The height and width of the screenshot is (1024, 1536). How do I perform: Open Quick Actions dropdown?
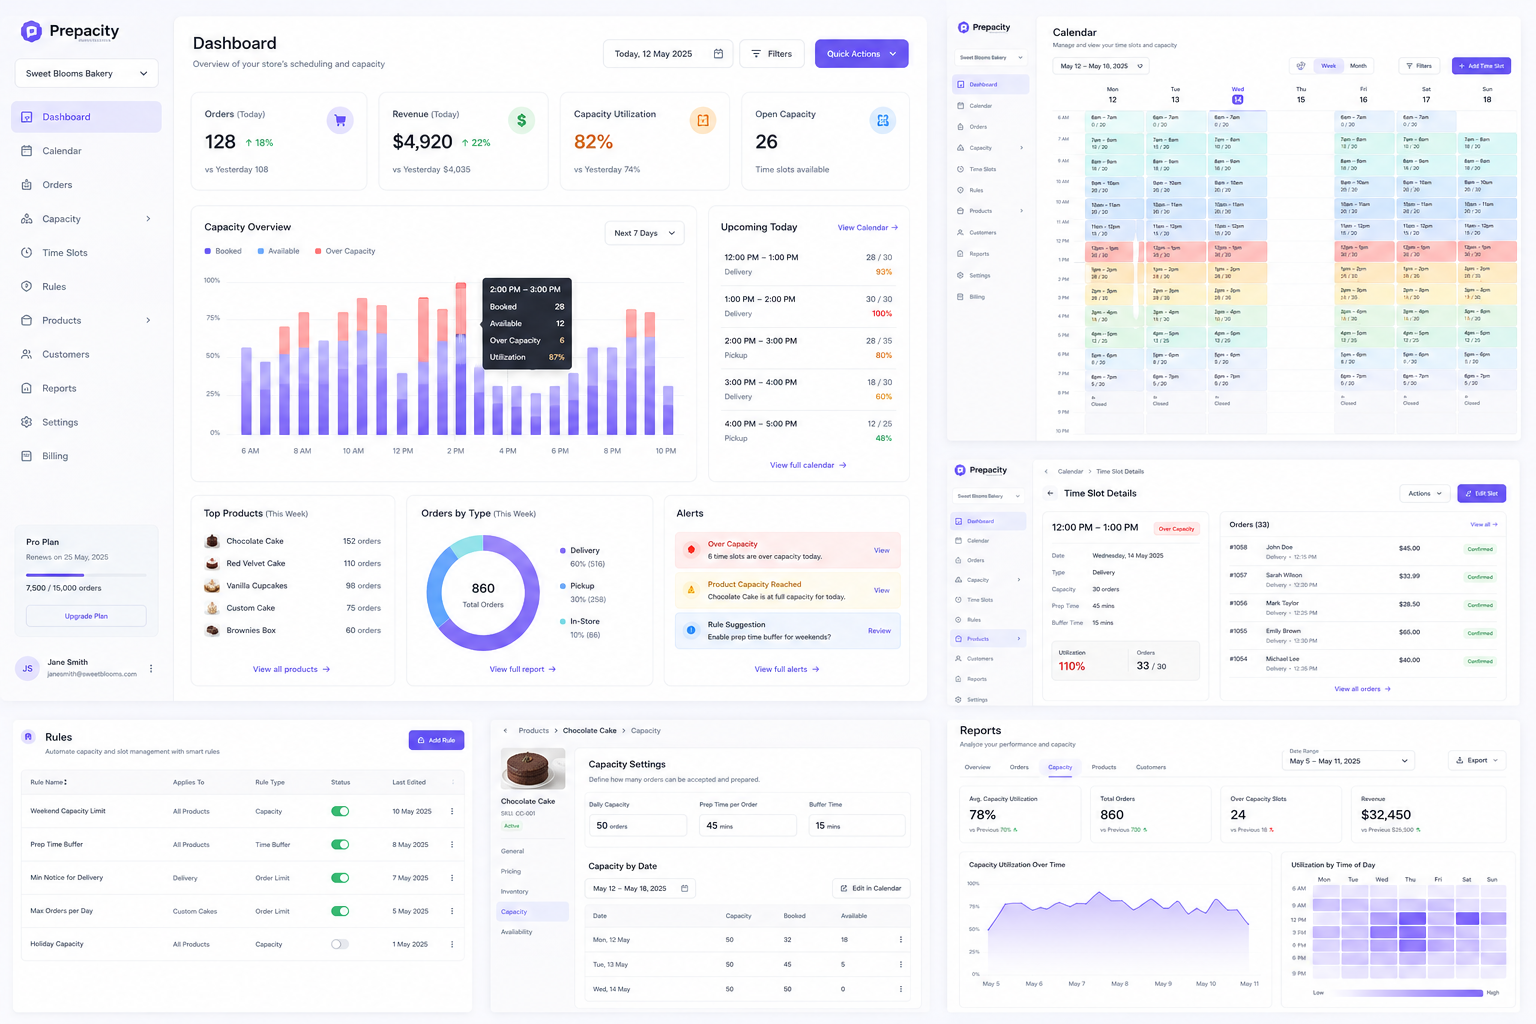pos(861,54)
